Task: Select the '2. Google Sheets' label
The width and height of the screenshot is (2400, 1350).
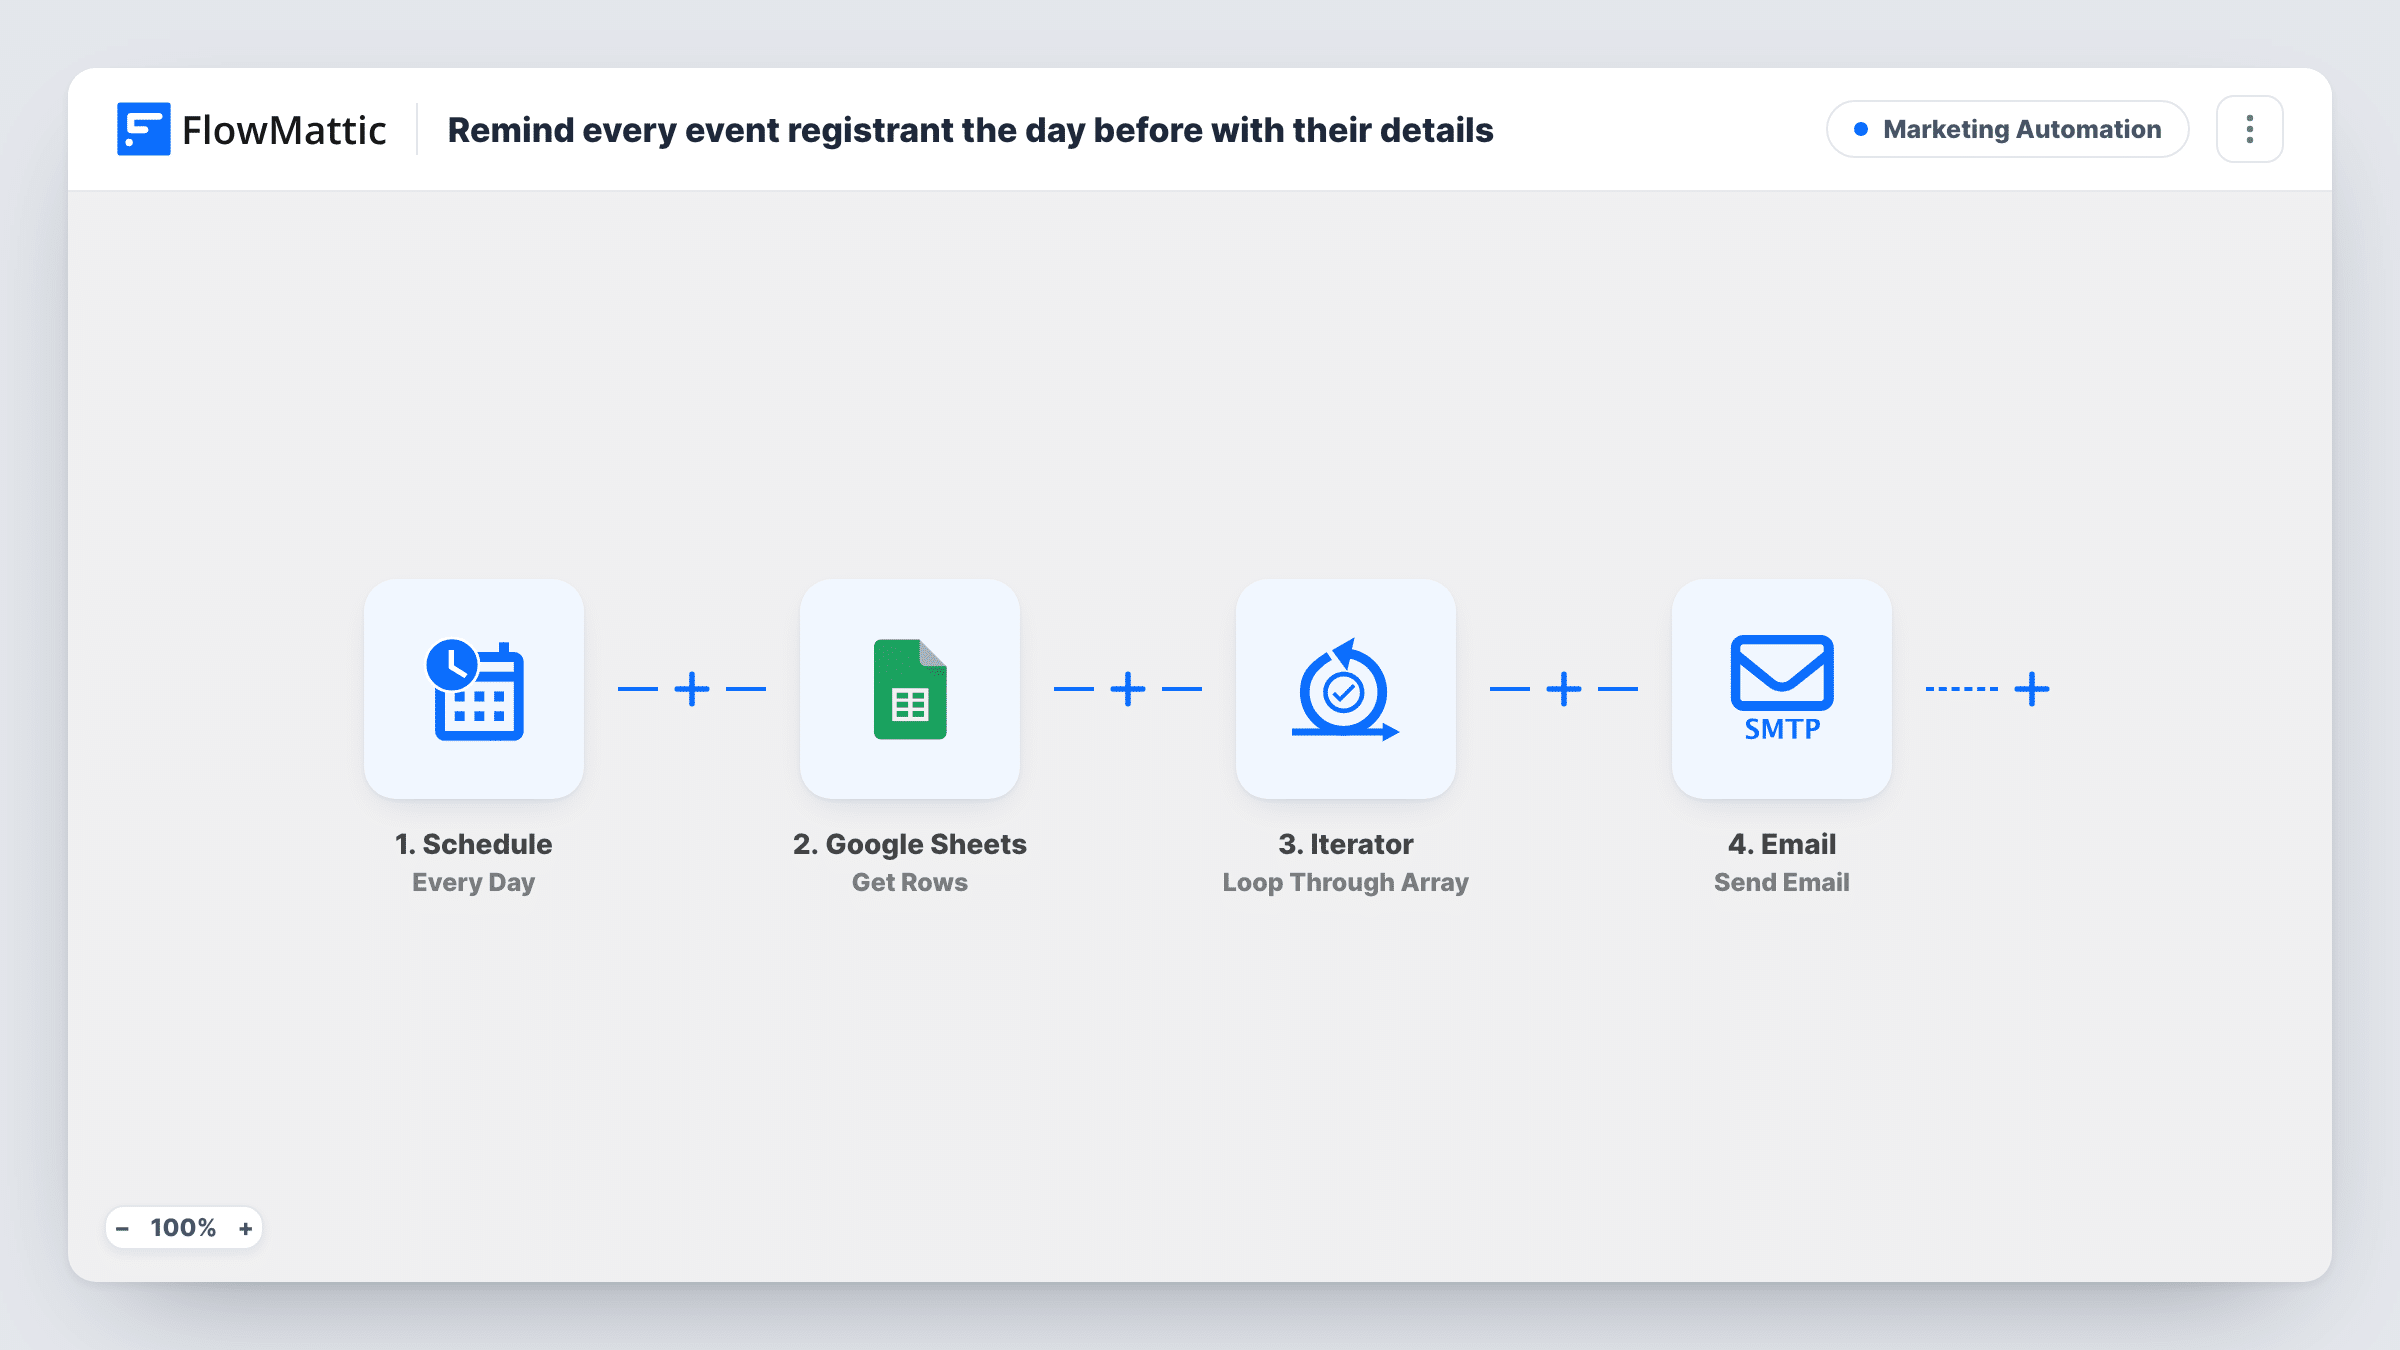Action: tap(910, 844)
